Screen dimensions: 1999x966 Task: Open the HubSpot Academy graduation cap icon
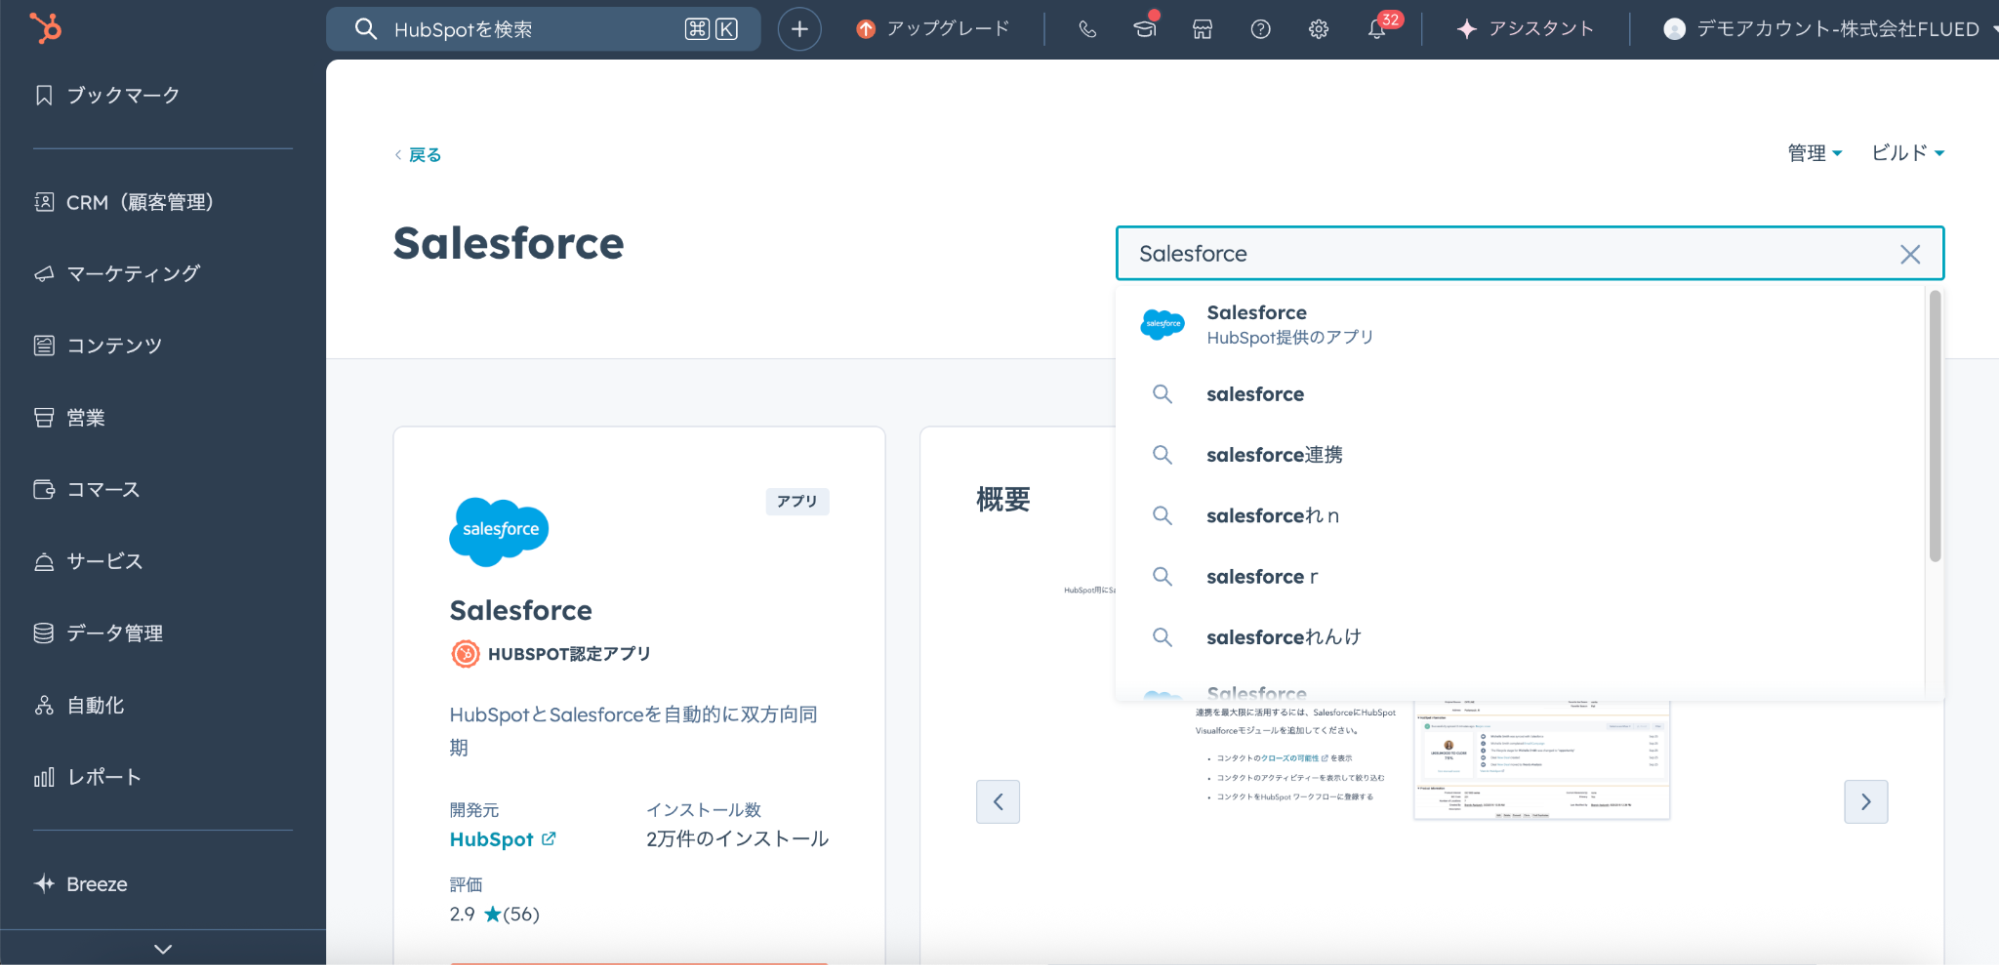(1145, 29)
